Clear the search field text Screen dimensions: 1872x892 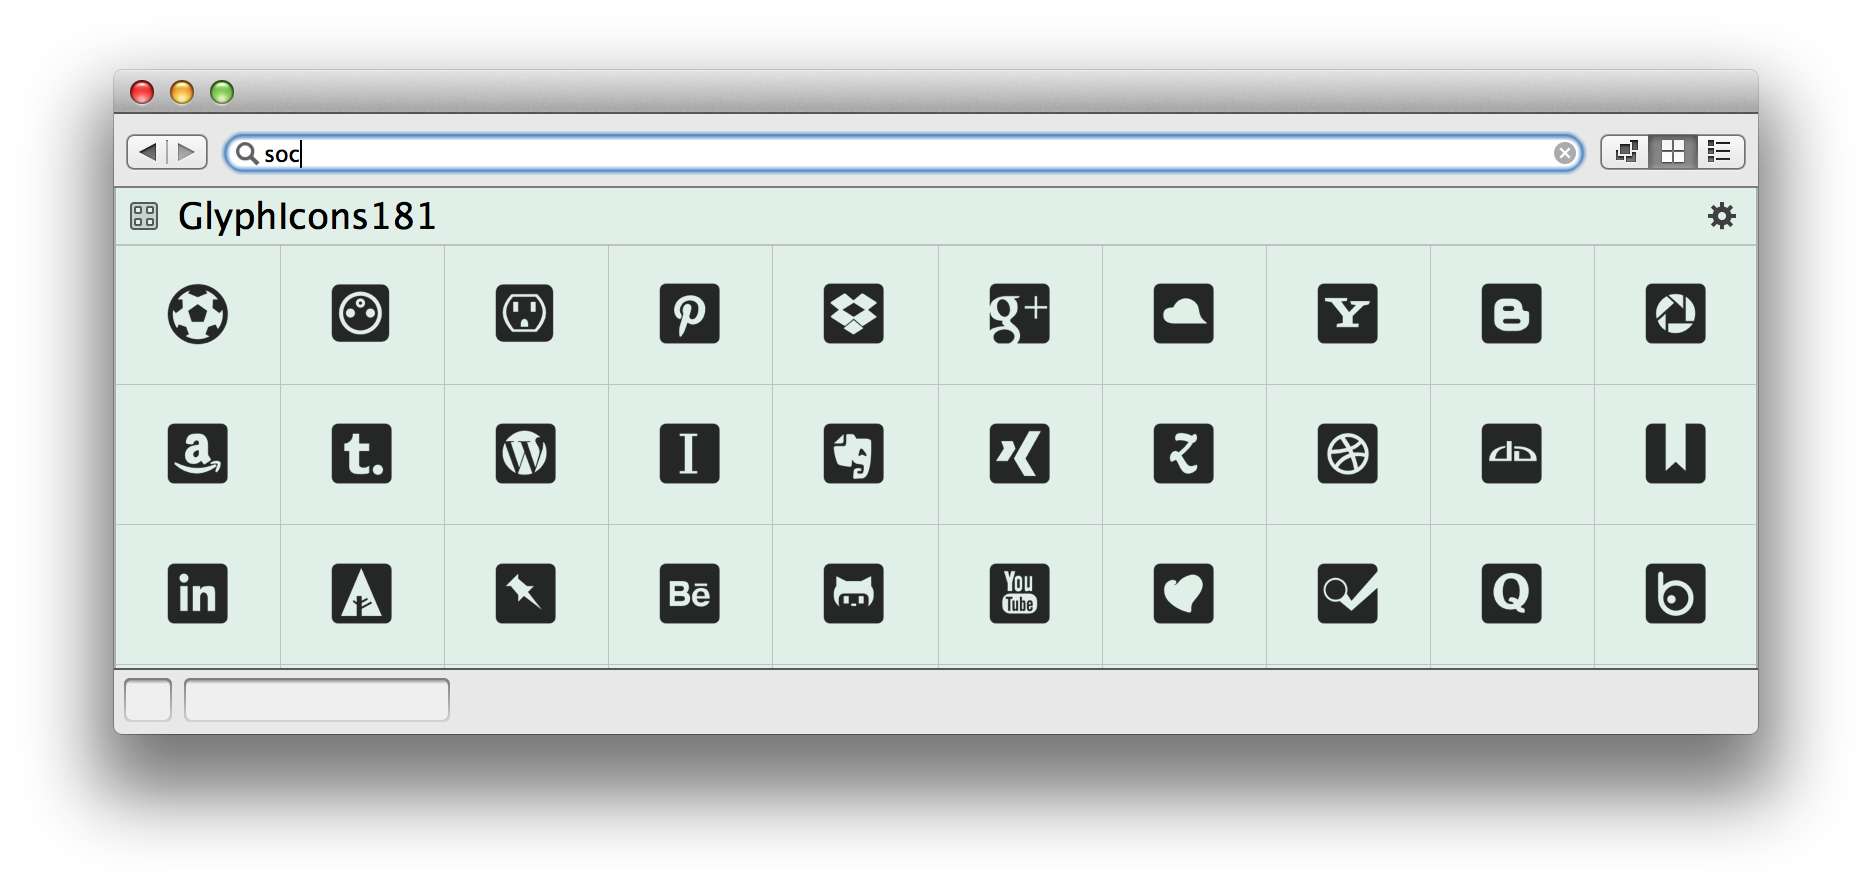pyautogui.click(x=1565, y=153)
